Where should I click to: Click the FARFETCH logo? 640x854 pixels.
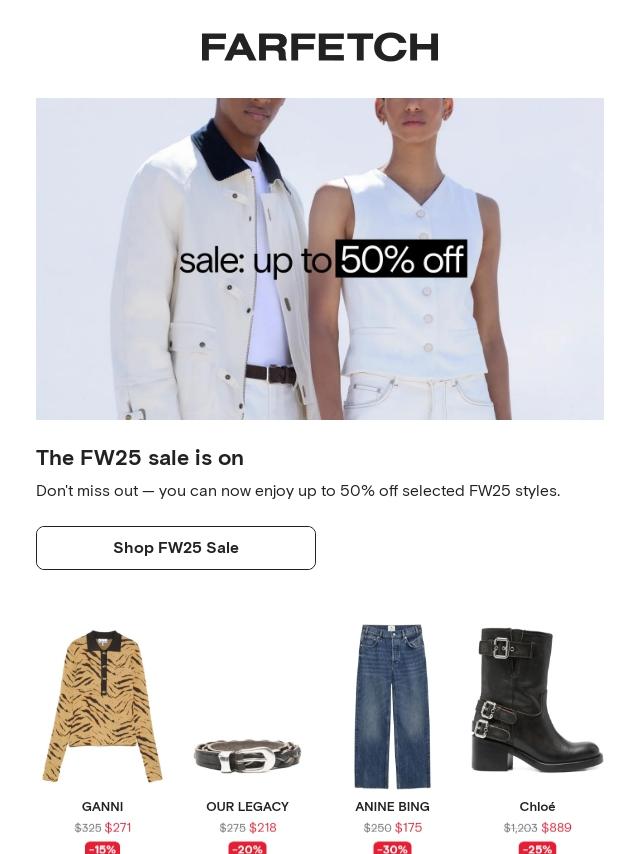[x=320, y=47]
